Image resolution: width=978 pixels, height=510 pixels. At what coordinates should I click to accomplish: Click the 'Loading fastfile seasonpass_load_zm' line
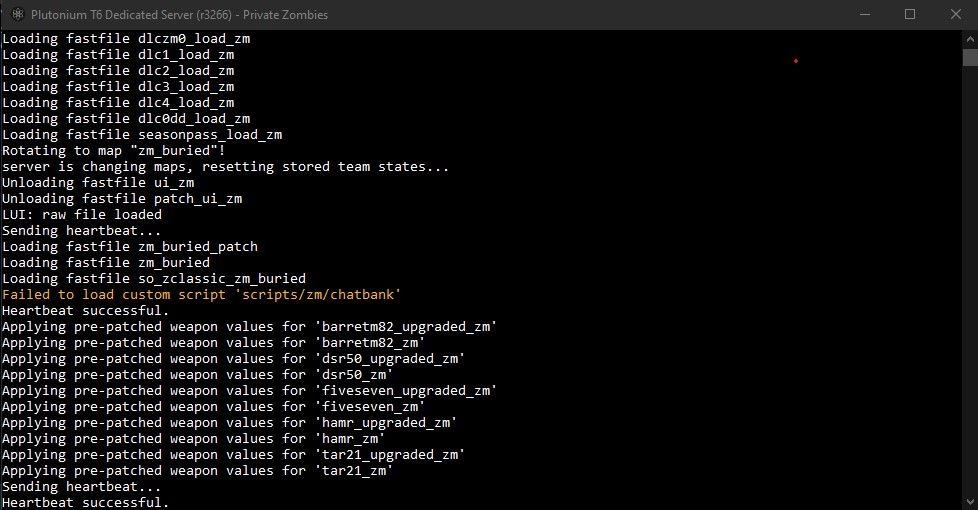[x=142, y=134]
